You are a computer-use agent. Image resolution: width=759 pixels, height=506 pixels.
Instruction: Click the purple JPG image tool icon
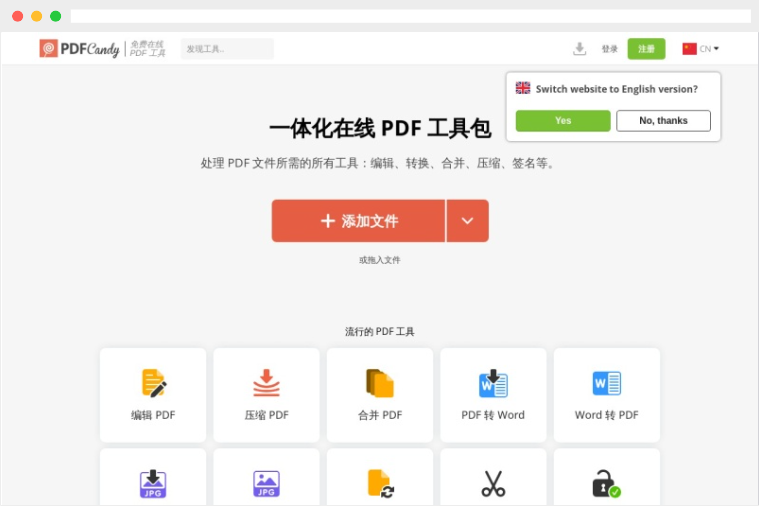click(266, 484)
